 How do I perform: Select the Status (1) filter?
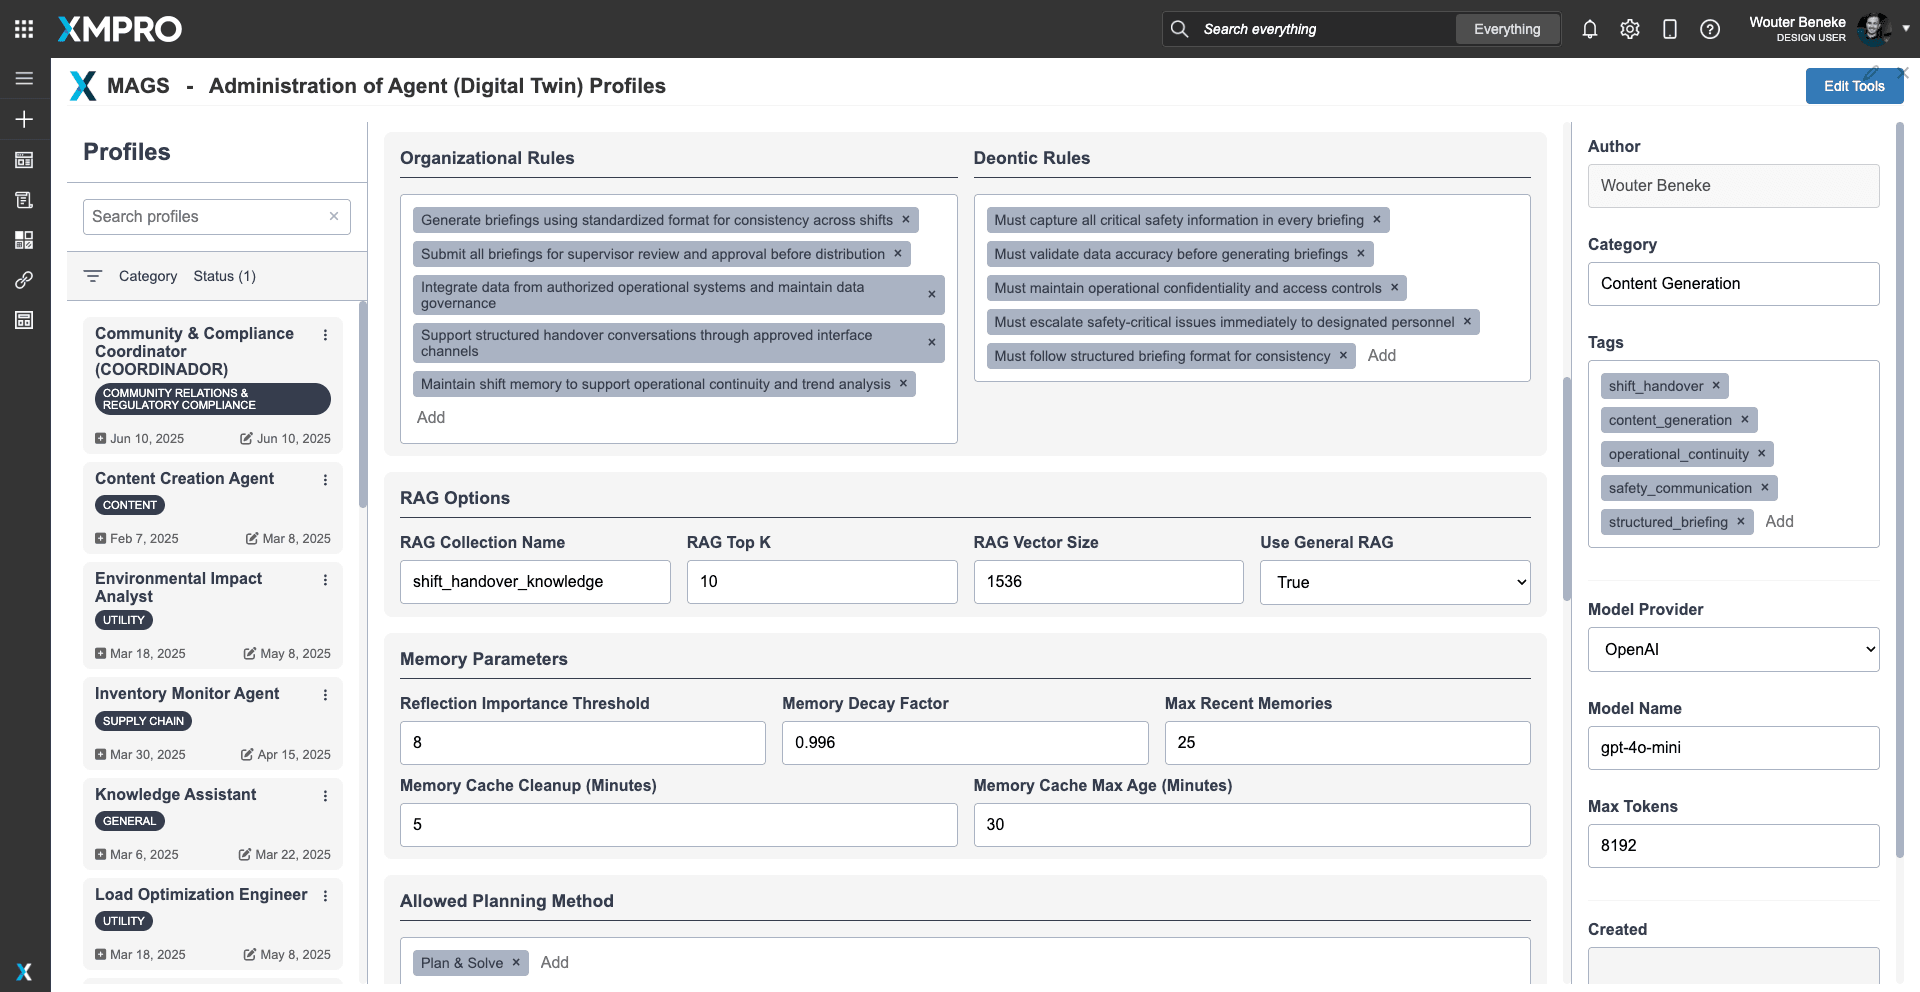coord(224,276)
